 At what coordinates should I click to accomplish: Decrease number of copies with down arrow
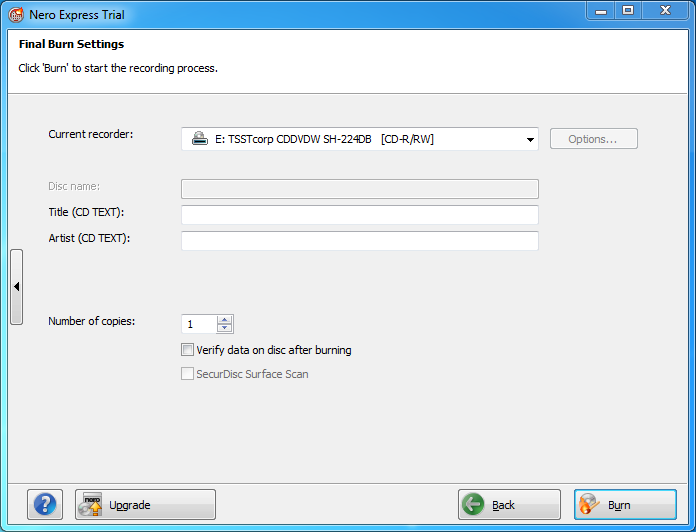tap(225, 328)
